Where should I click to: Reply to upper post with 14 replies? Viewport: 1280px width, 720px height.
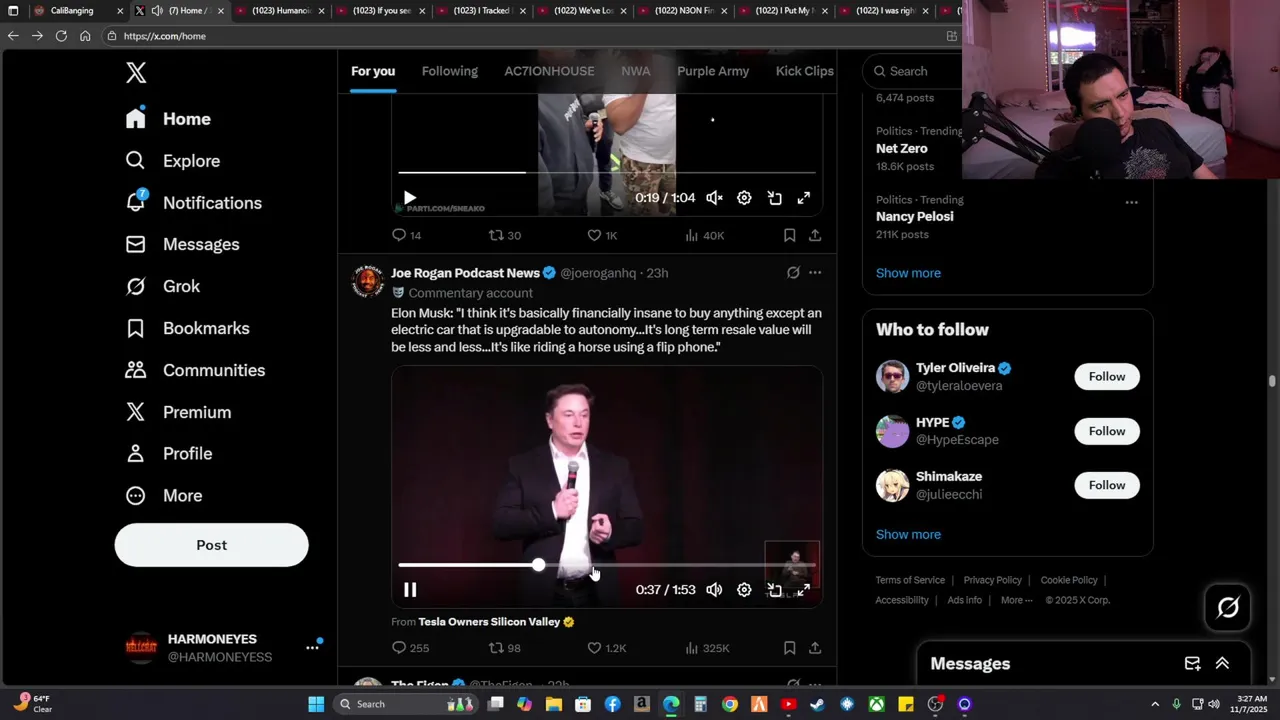point(406,235)
